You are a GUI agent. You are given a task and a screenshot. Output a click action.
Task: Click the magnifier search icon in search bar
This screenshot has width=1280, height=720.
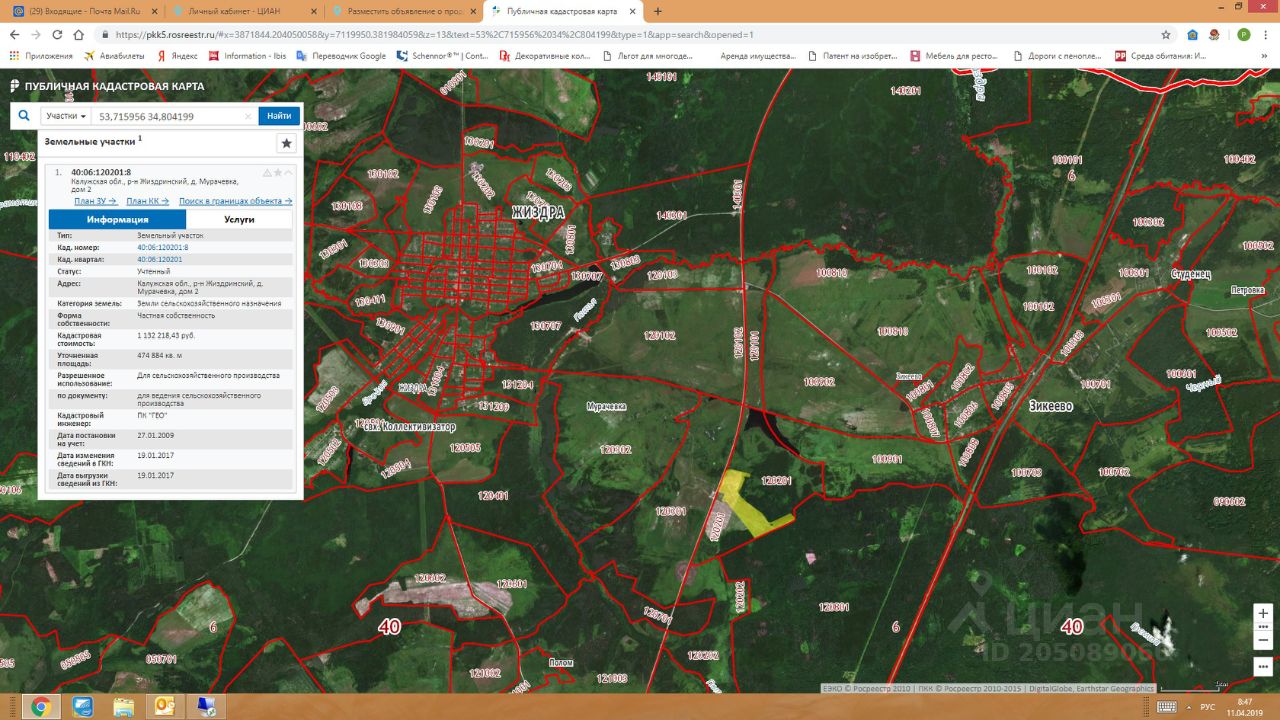coord(24,116)
